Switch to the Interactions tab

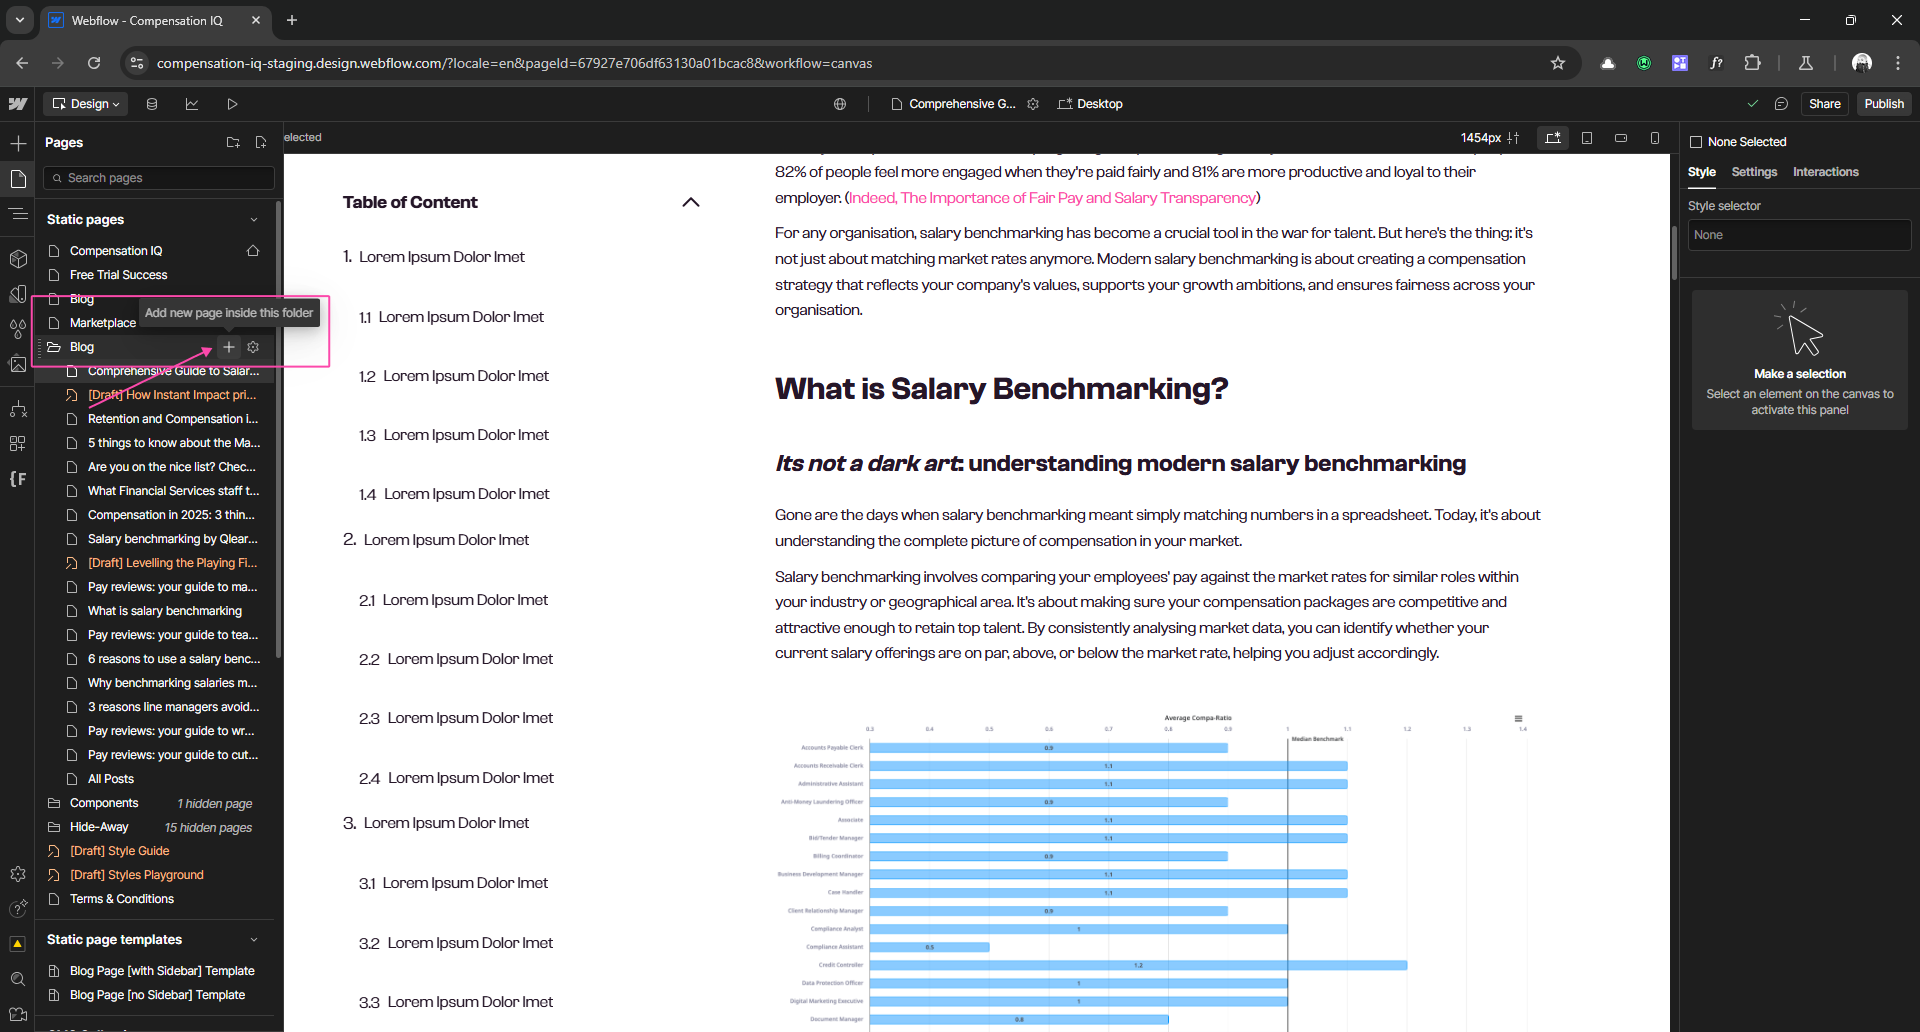pos(1825,172)
